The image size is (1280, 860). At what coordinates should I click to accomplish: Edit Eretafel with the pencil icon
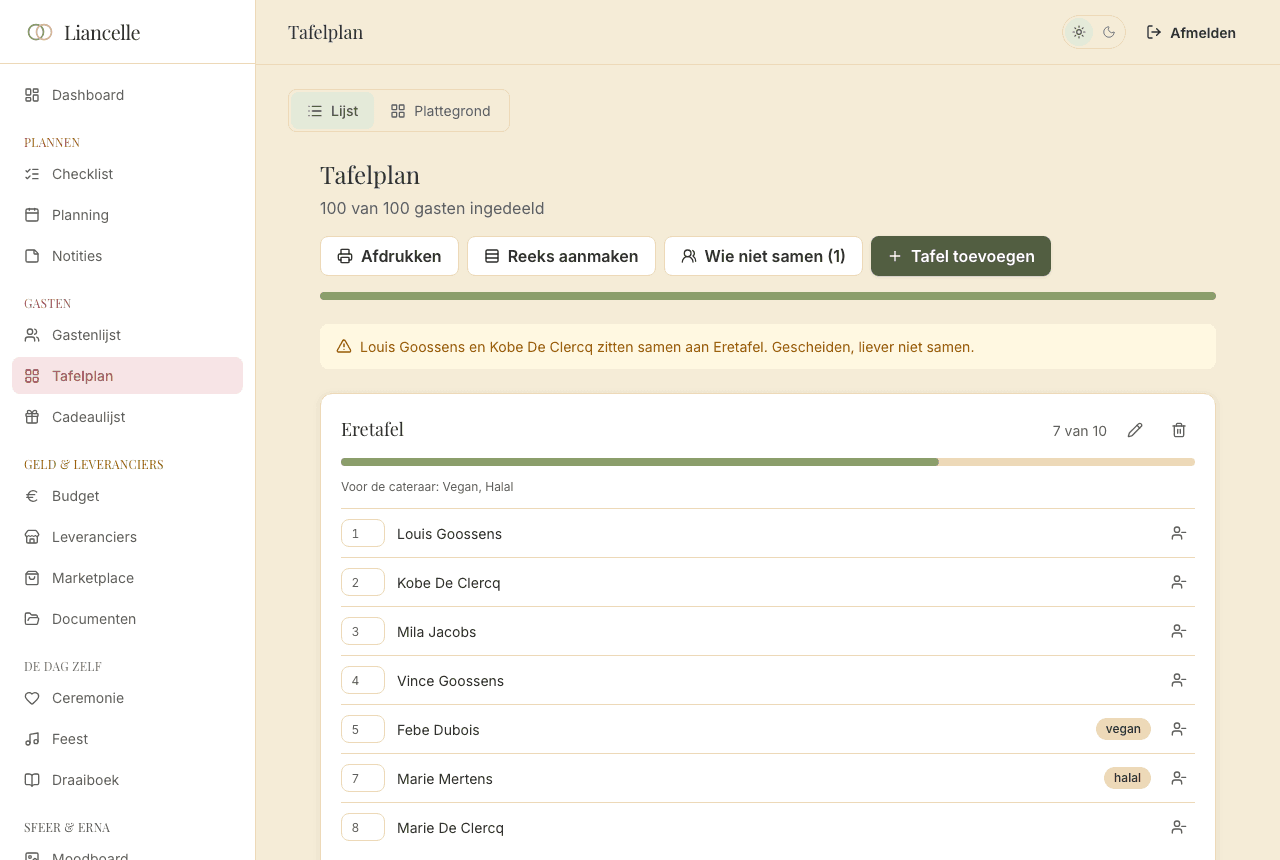point(1135,430)
